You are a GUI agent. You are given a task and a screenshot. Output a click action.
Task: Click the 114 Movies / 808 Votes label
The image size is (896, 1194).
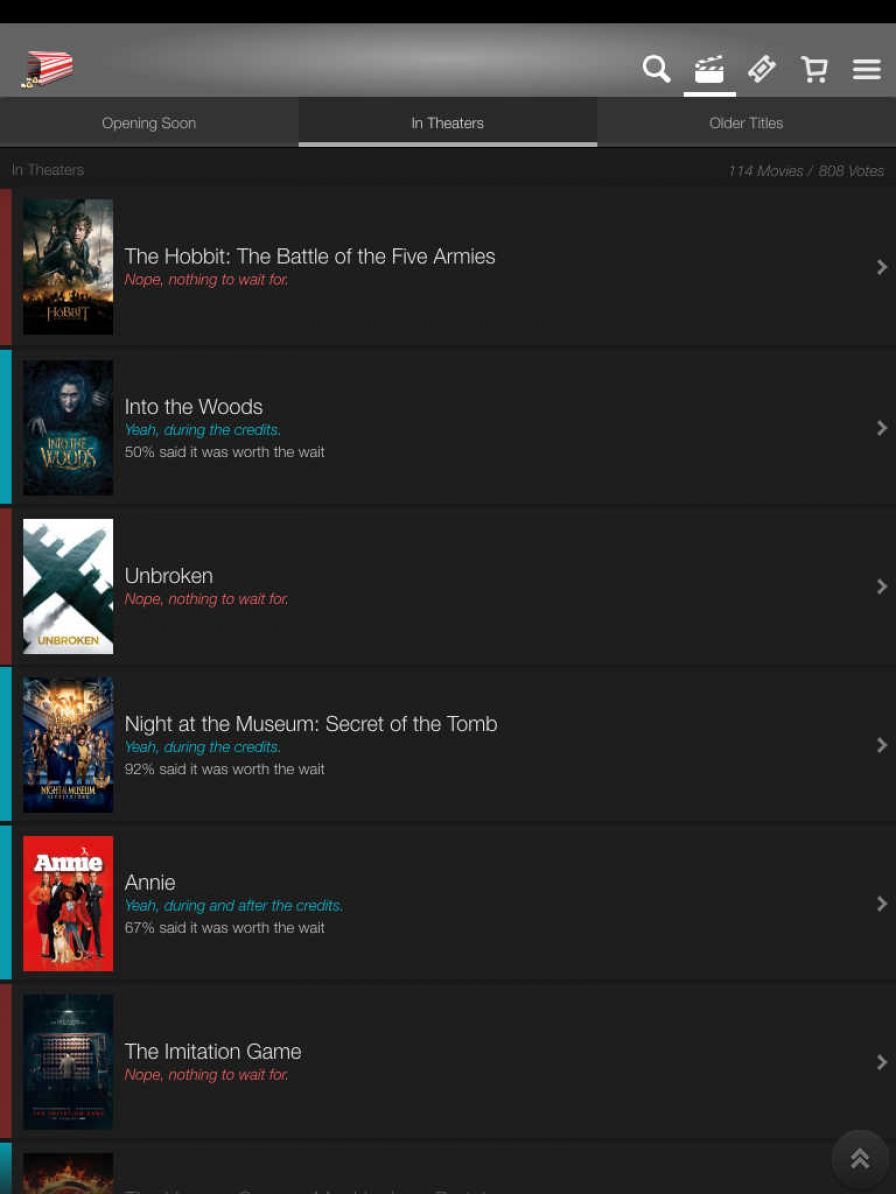806,170
